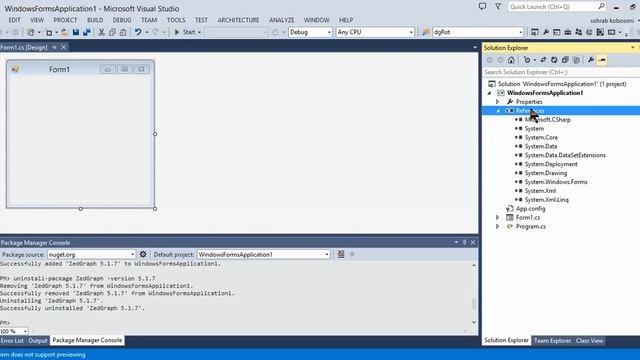Click the Copy icon in the toolbar
Screen dimensions: 640x360
pyautogui.click(x=112, y=32)
